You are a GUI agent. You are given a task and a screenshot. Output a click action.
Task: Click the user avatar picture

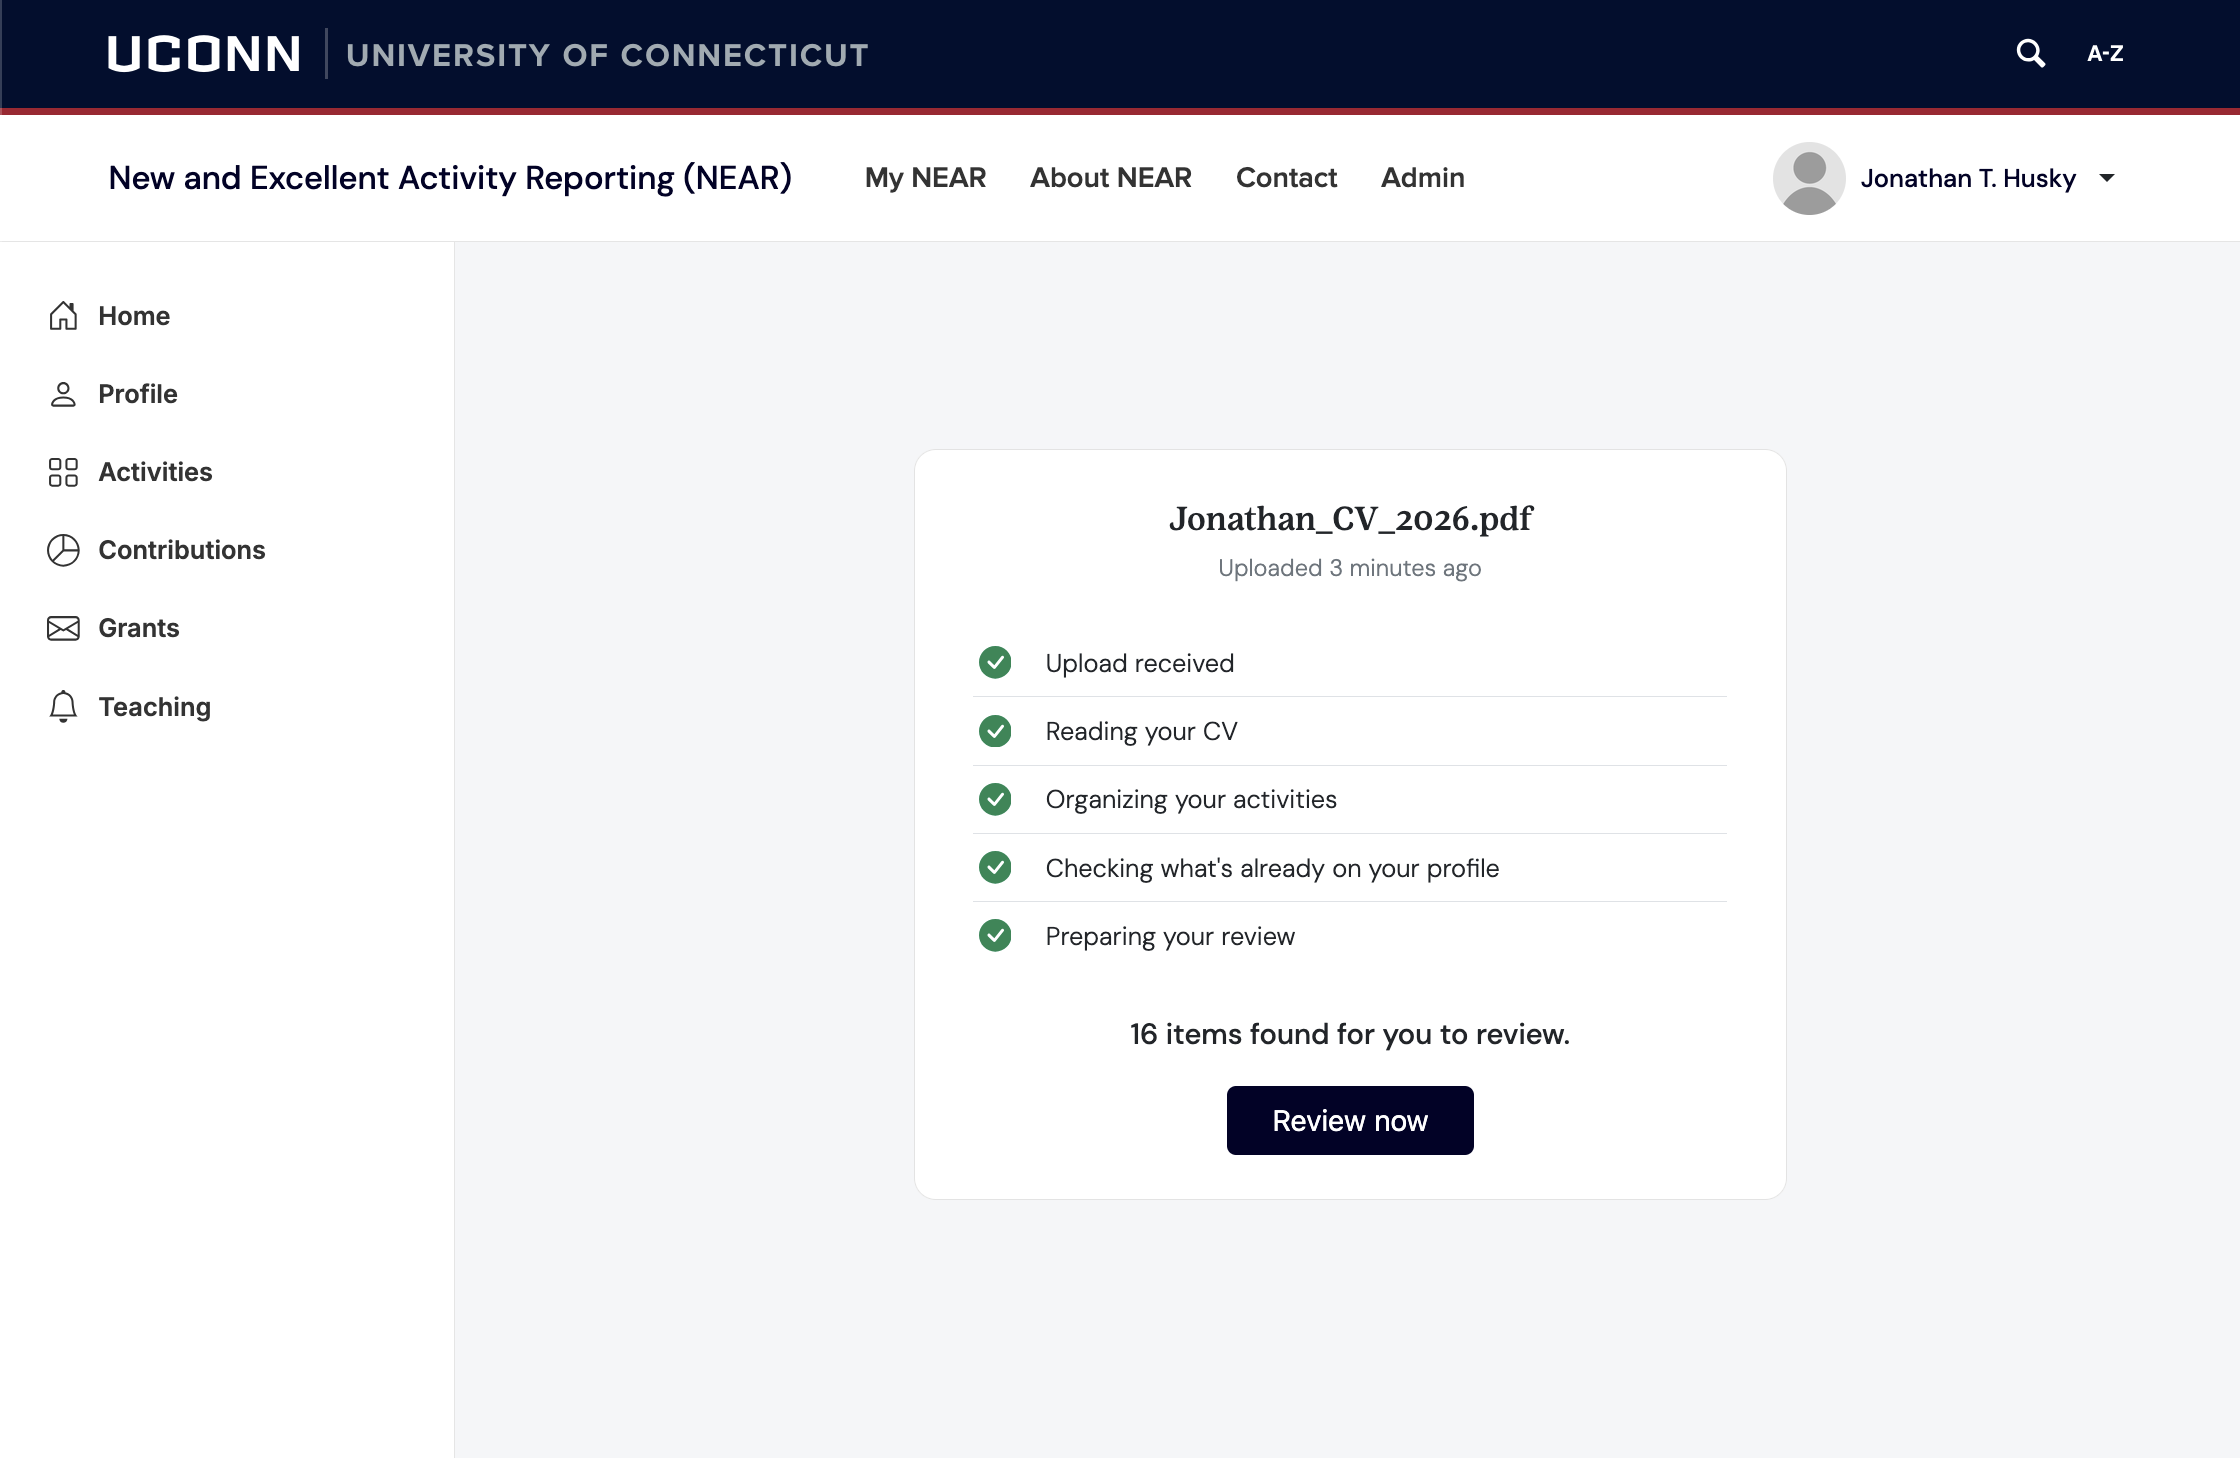coord(1809,178)
